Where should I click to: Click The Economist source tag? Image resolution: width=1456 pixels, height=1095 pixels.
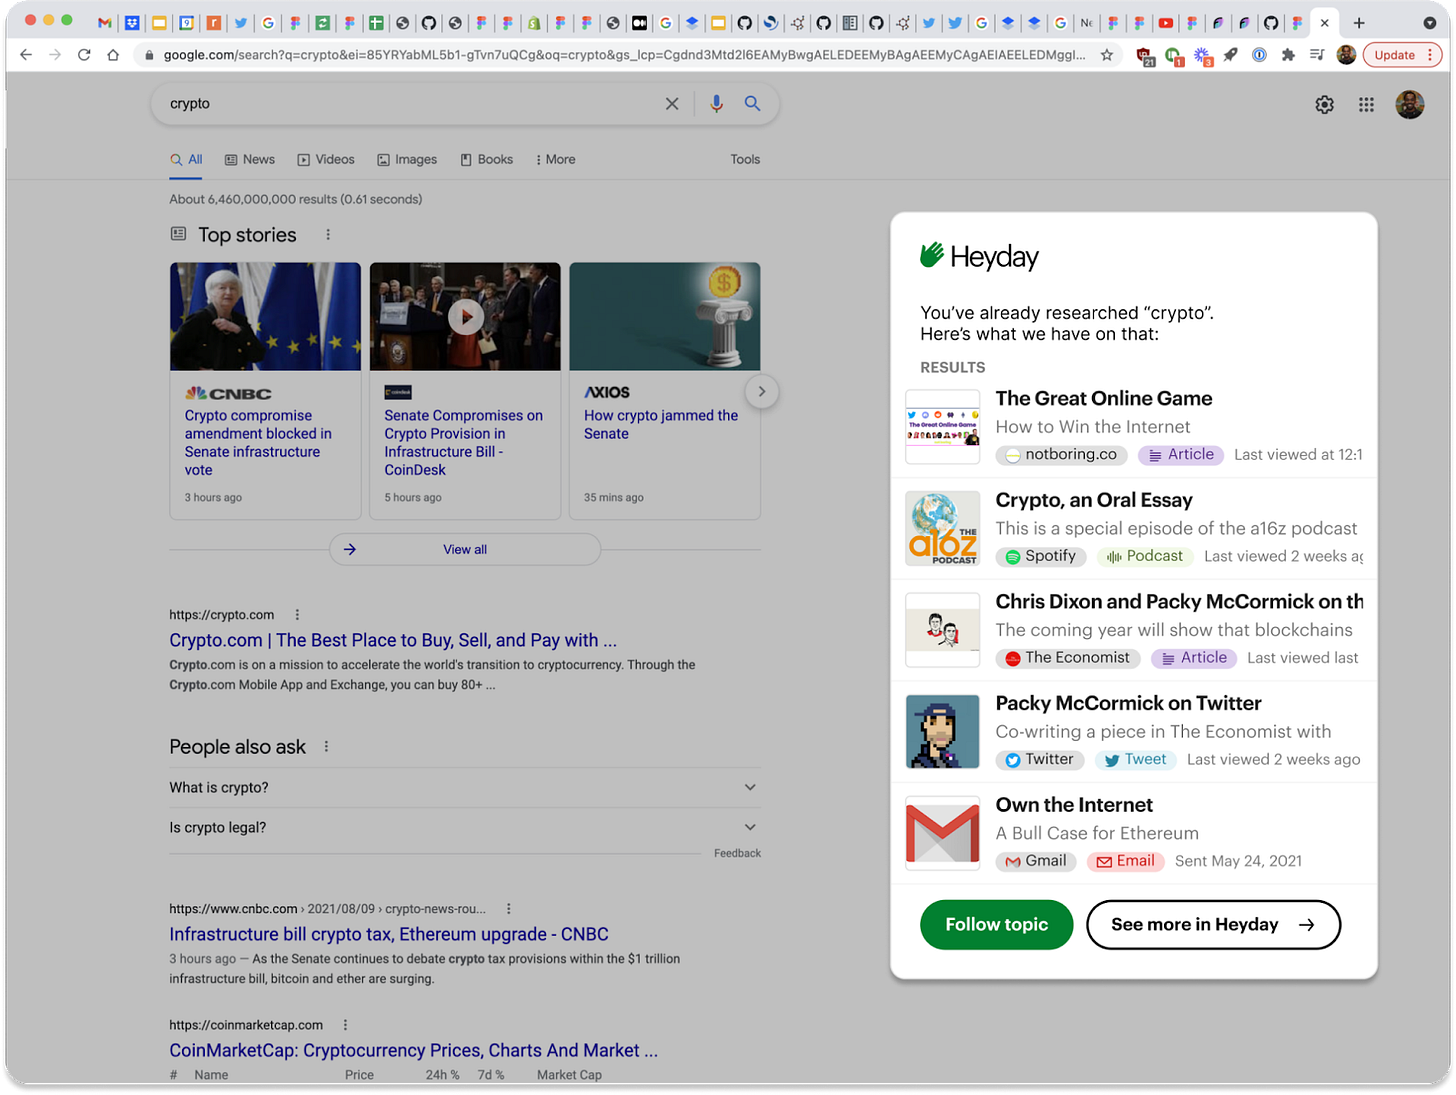click(x=1067, y=658)
